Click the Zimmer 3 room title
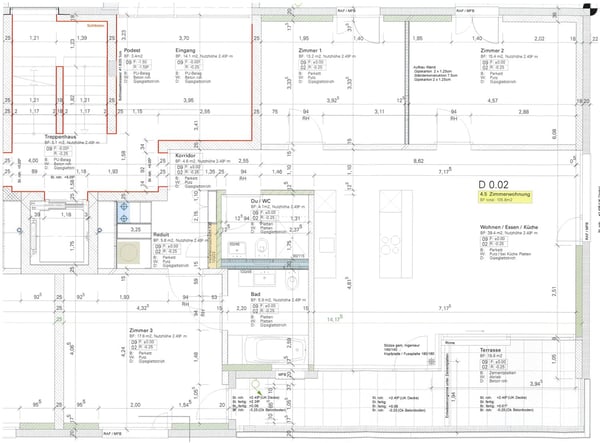Viewport: 600px width, 443px height. coord(141,330)
